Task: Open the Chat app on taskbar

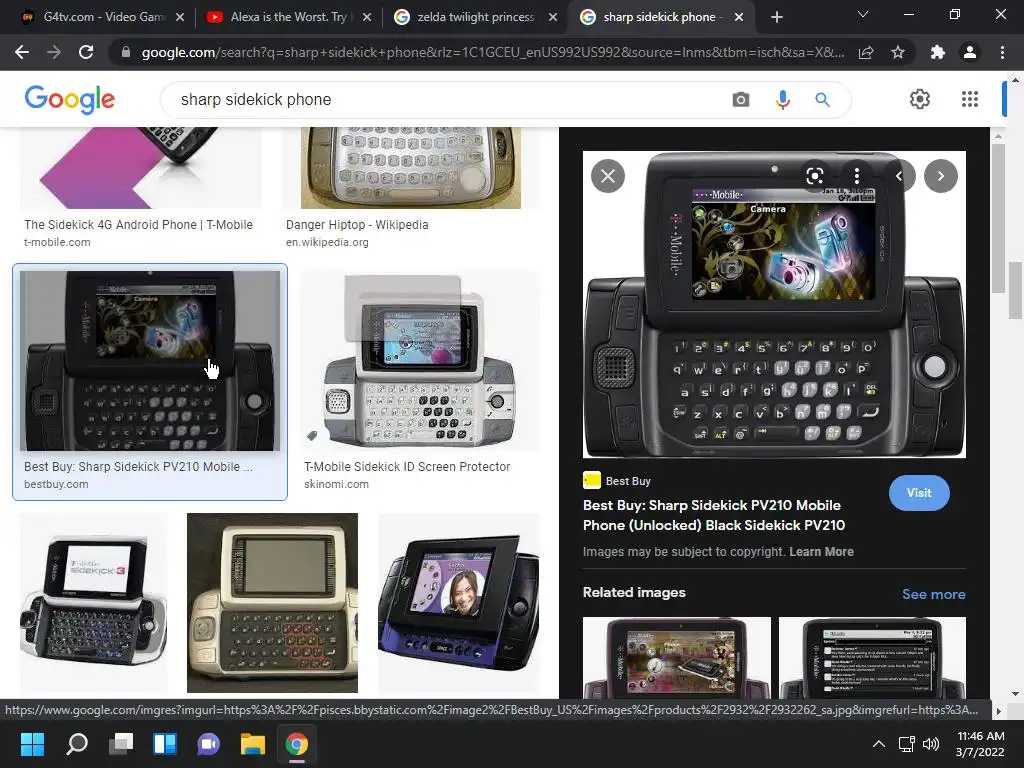Action: click(208, 744)
